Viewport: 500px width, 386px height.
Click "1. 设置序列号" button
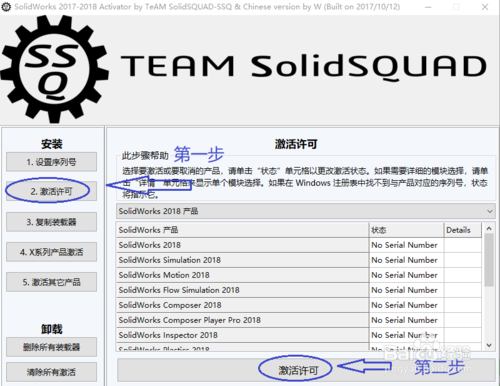click(51, 162)
